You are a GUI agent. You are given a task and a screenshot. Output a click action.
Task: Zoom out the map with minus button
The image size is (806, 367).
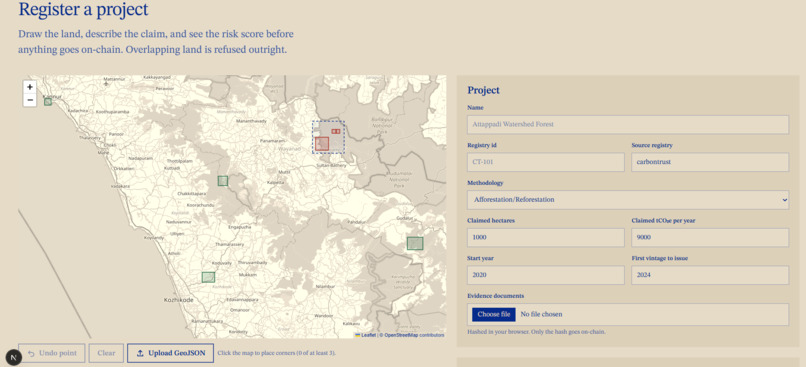30,100
